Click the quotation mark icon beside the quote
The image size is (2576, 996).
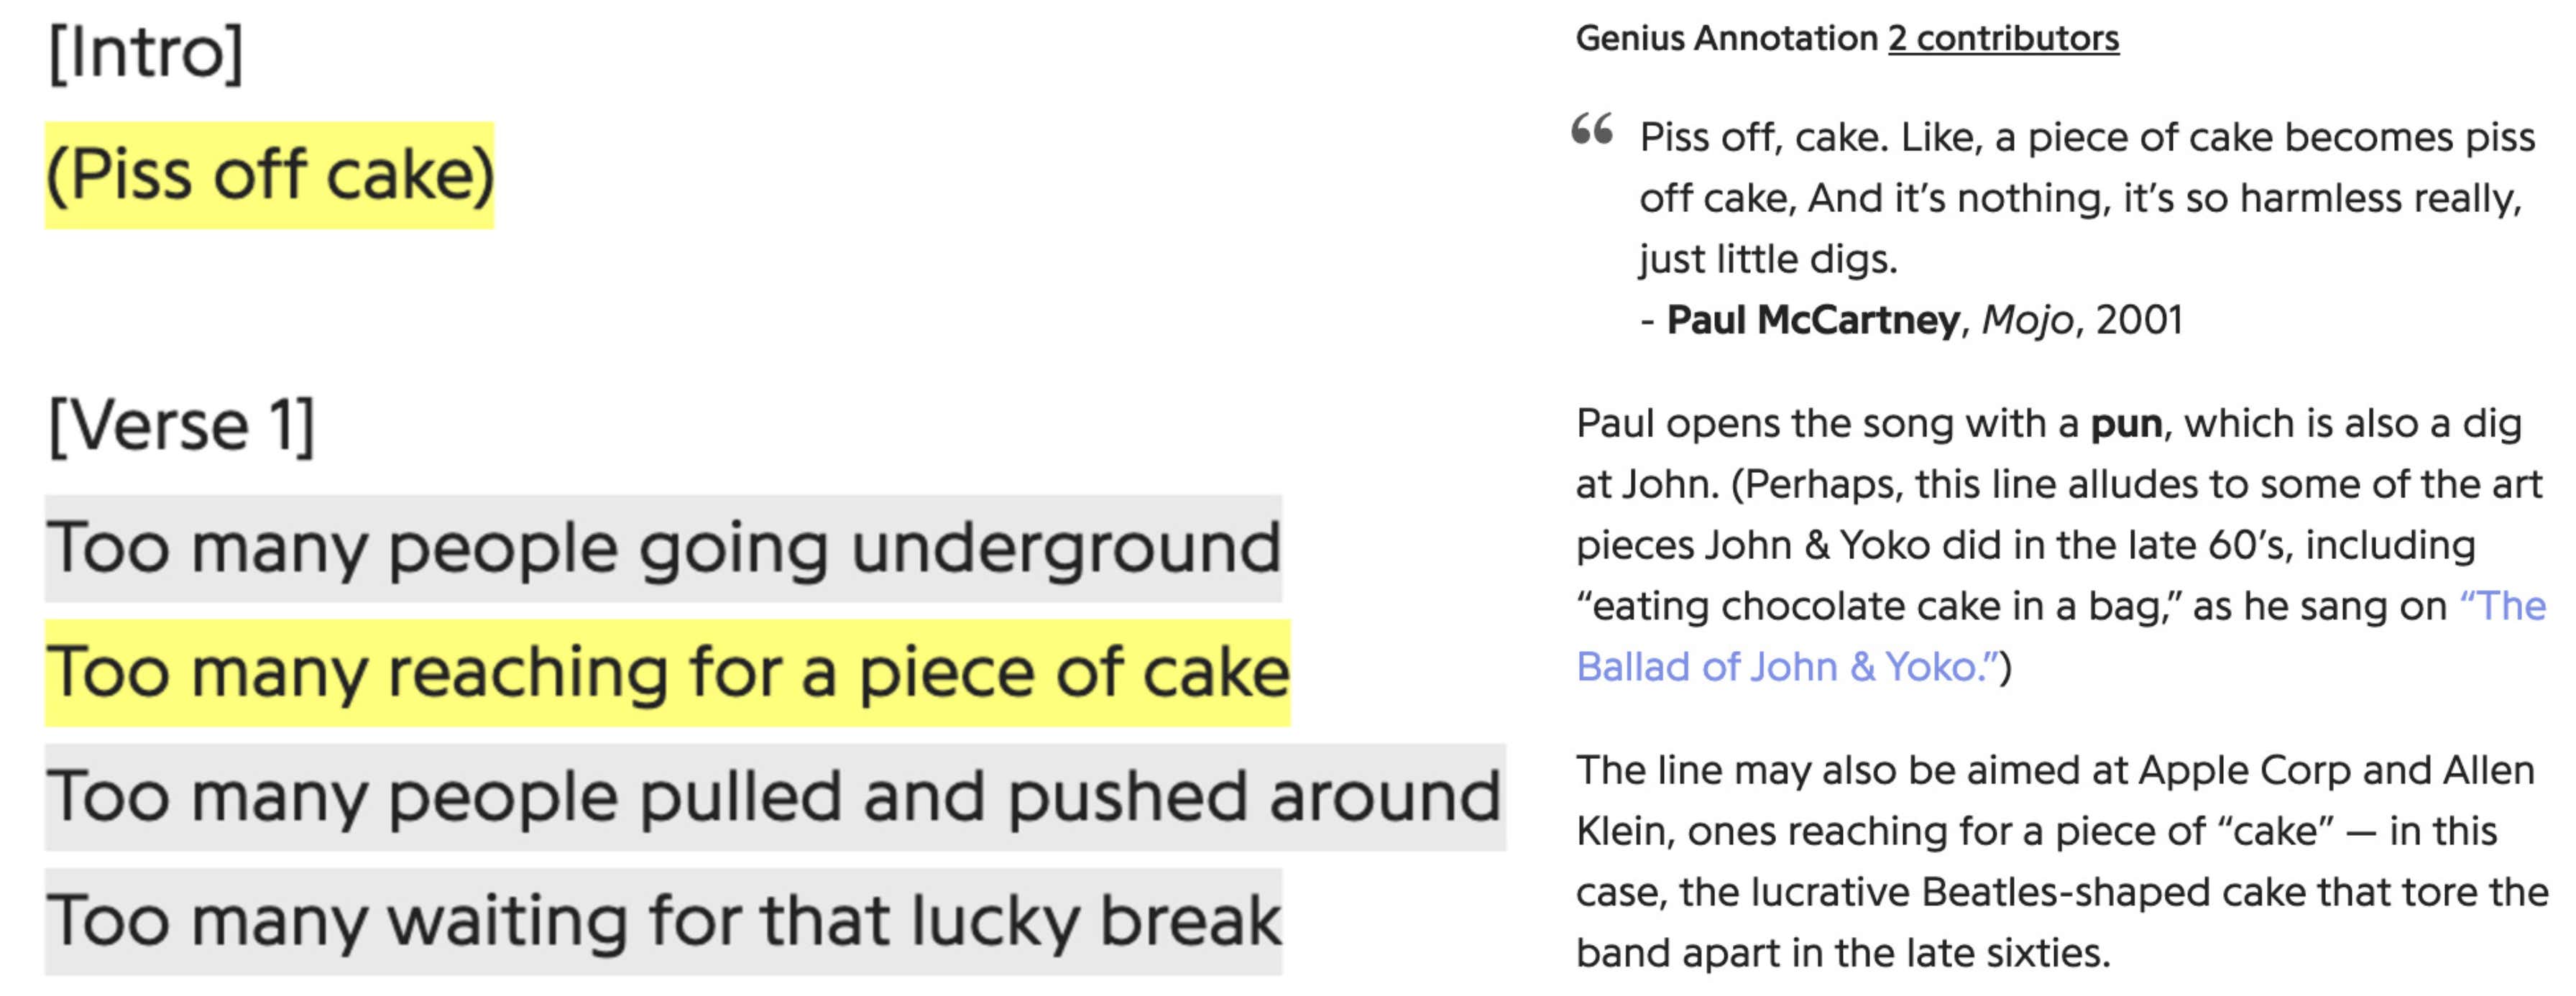point(1592,130)
